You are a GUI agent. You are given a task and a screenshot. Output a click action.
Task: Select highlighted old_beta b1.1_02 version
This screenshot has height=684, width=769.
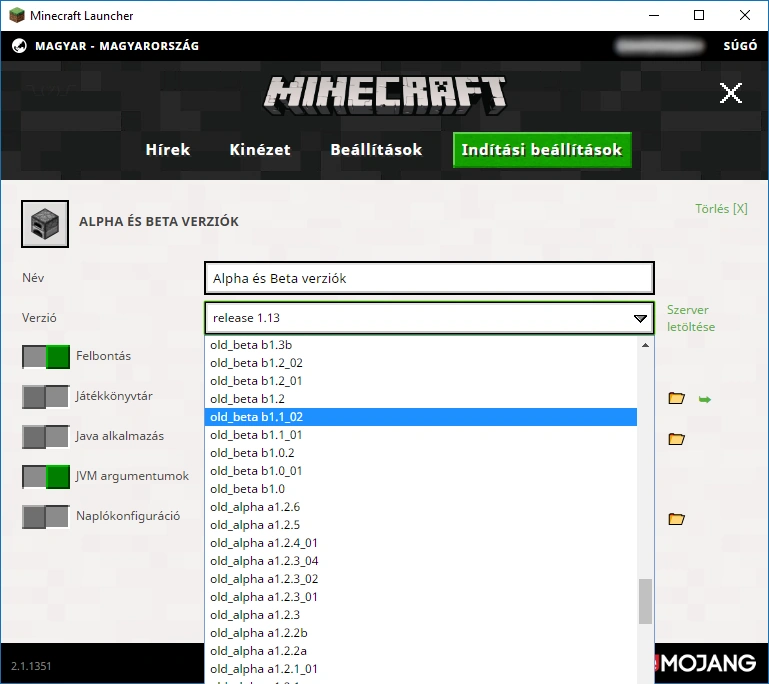click(x=421, y=417)
